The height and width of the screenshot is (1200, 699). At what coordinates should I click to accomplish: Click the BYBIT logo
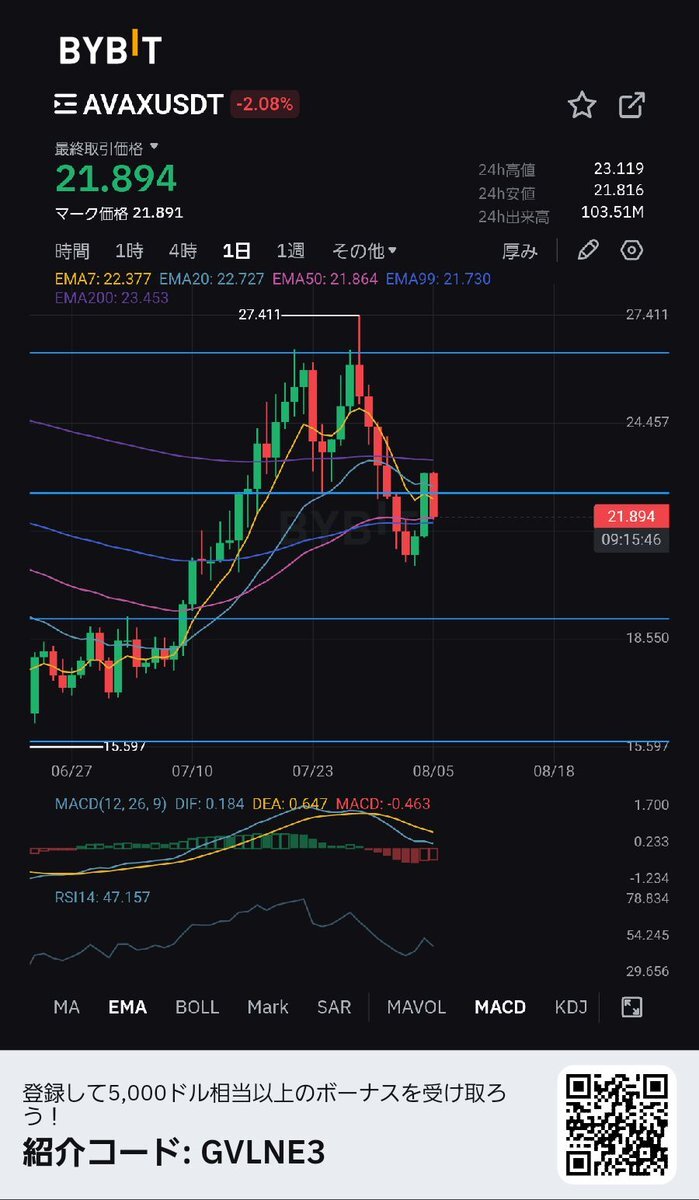click(x=110, y=50)
